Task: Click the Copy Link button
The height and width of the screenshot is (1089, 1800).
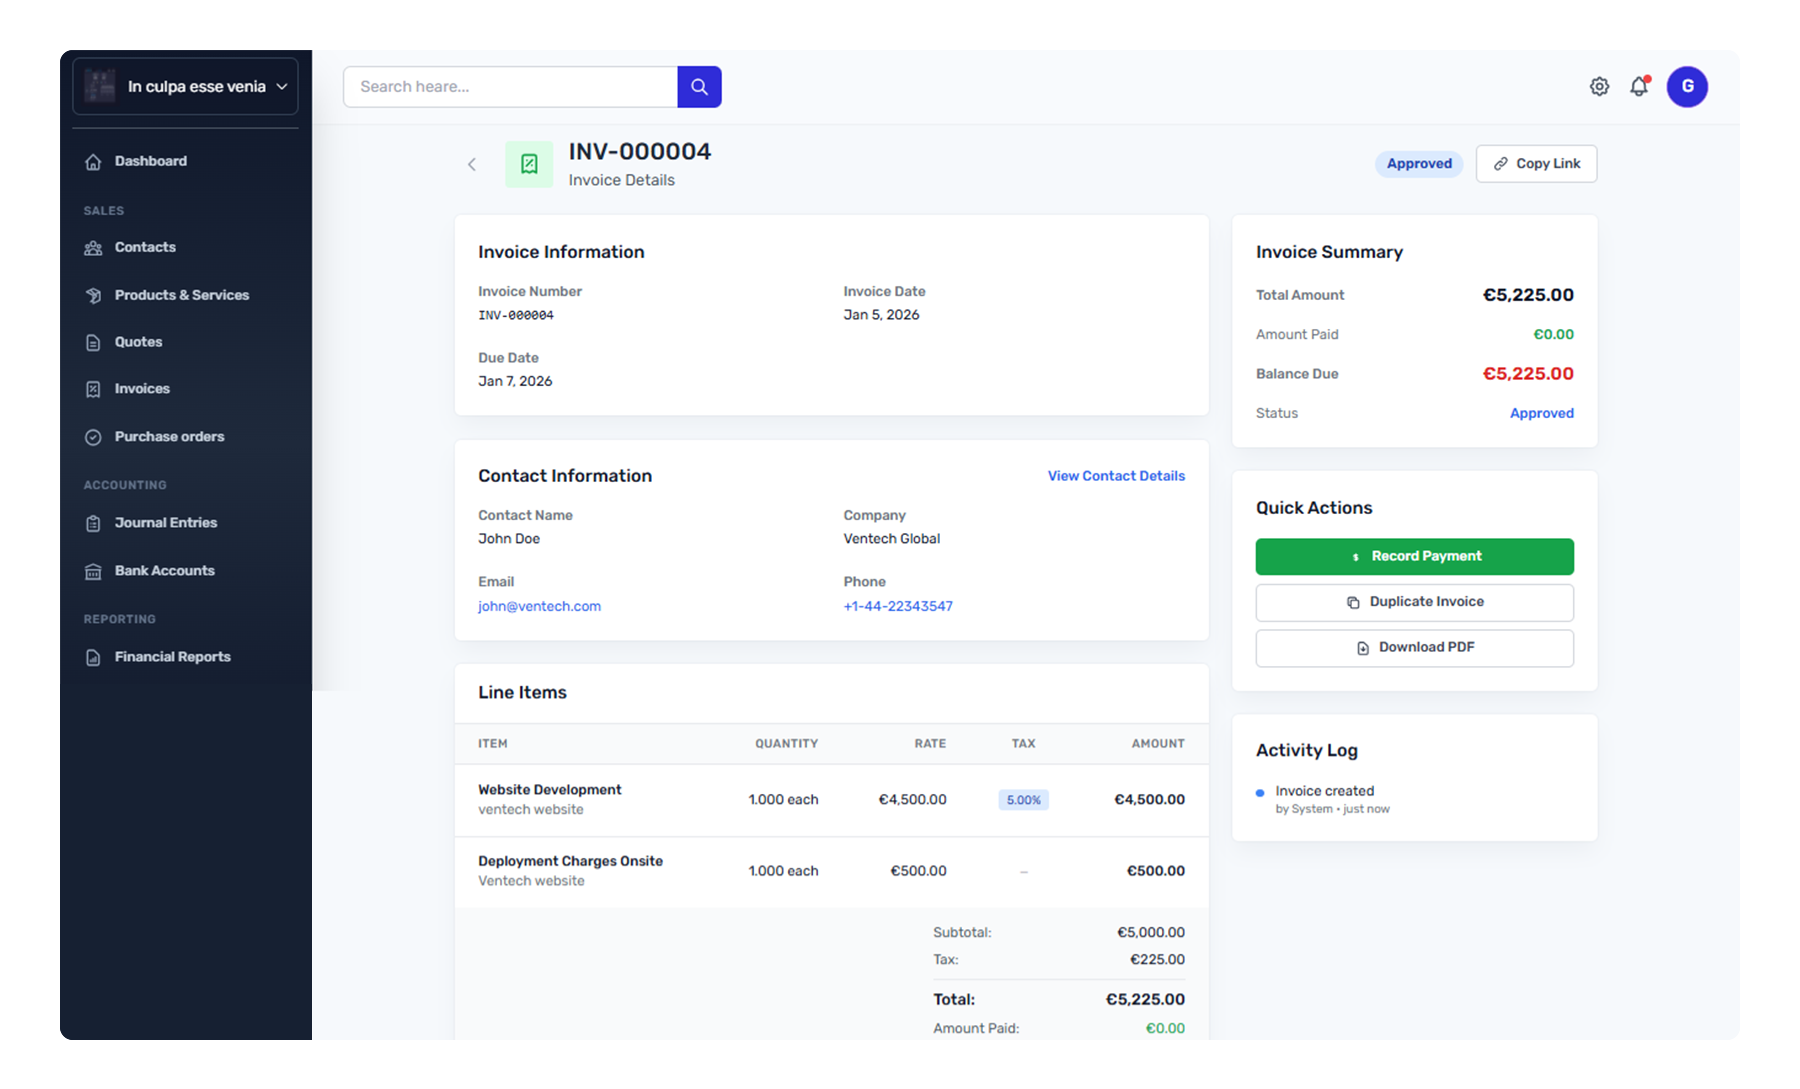Action: click(x=1536, y=164)
